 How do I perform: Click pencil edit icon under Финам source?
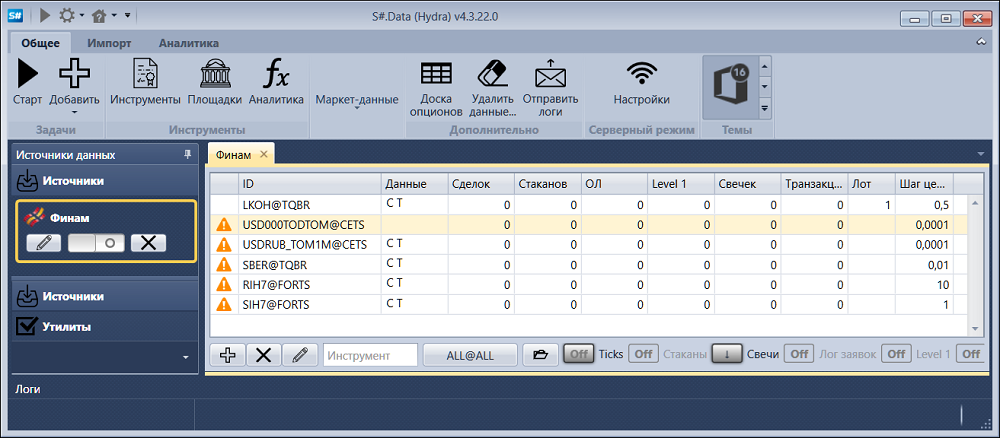pos(44,244)
